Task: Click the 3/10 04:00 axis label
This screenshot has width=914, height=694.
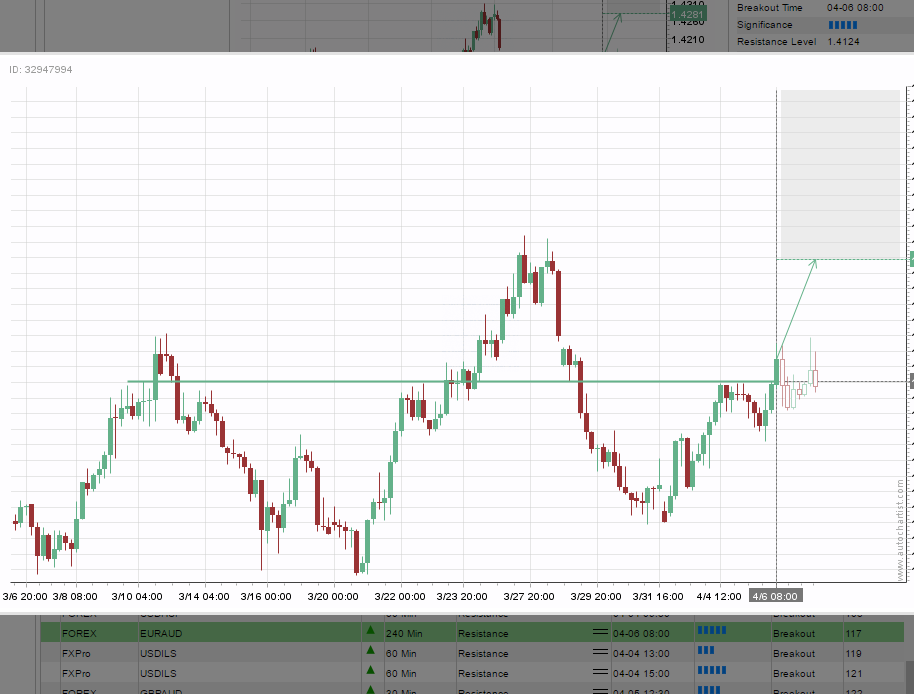Action: point(137,597)
